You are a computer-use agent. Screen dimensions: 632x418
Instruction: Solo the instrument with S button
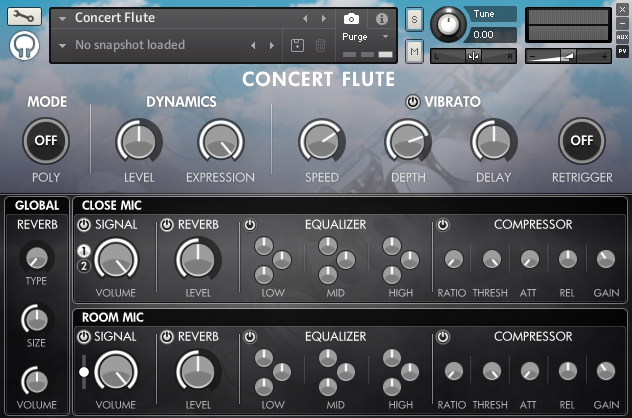pos(414,19)
